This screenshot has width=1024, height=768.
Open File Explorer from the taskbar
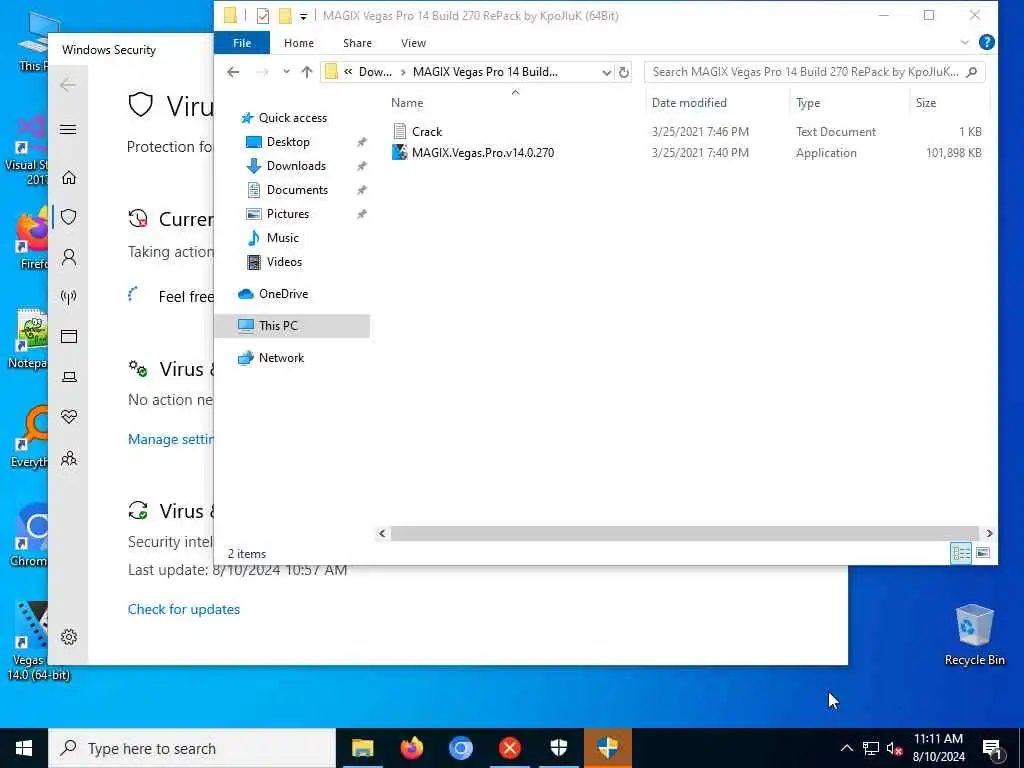(362, 748)
